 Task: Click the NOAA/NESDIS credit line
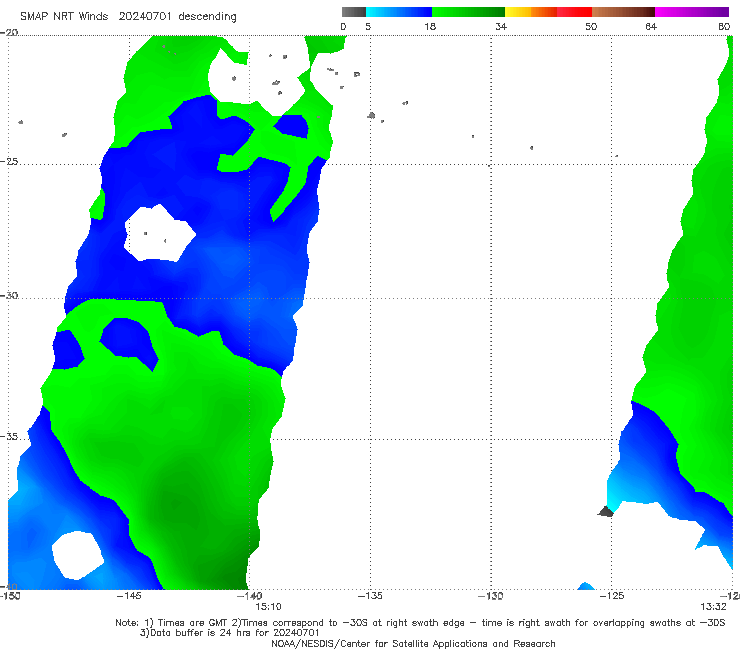tap(413, 643)
